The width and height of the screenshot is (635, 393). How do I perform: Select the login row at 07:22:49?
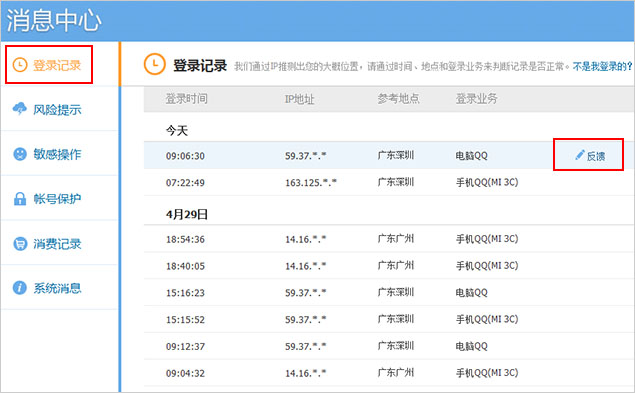389,182
